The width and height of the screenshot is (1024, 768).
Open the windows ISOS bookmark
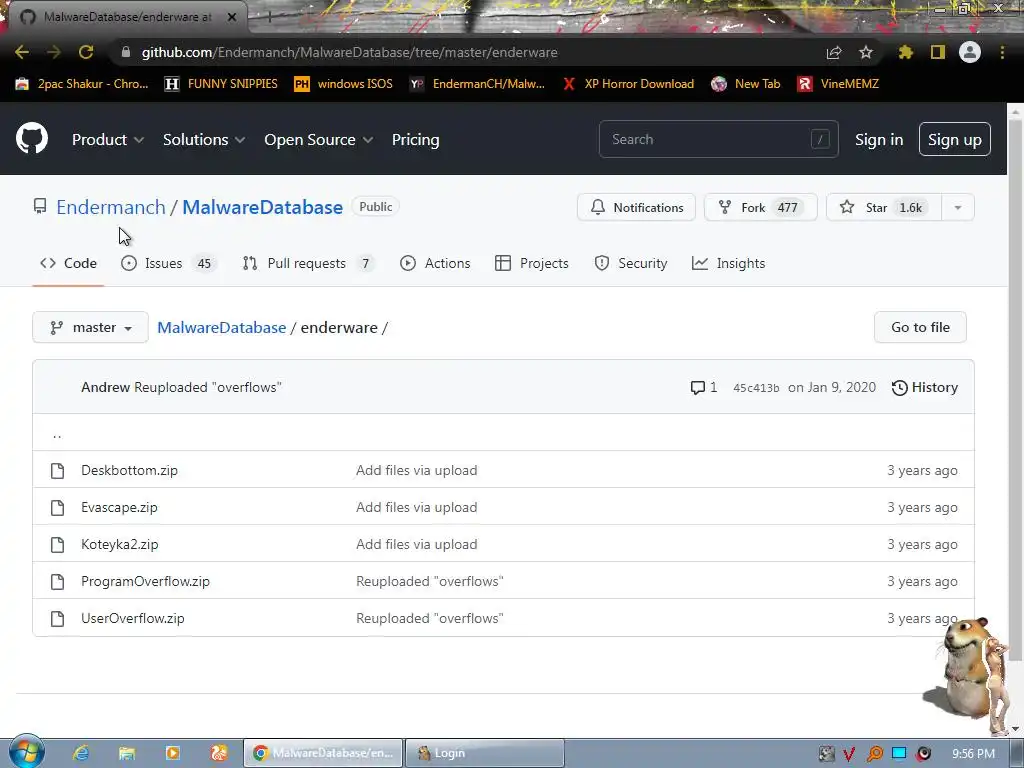coord(344,84)
